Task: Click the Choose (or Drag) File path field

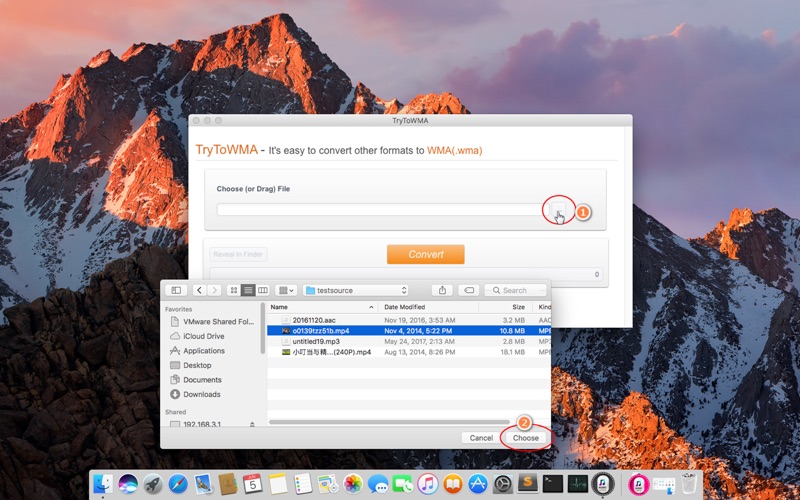Action: pyautogui.click(x=381, y=210)
